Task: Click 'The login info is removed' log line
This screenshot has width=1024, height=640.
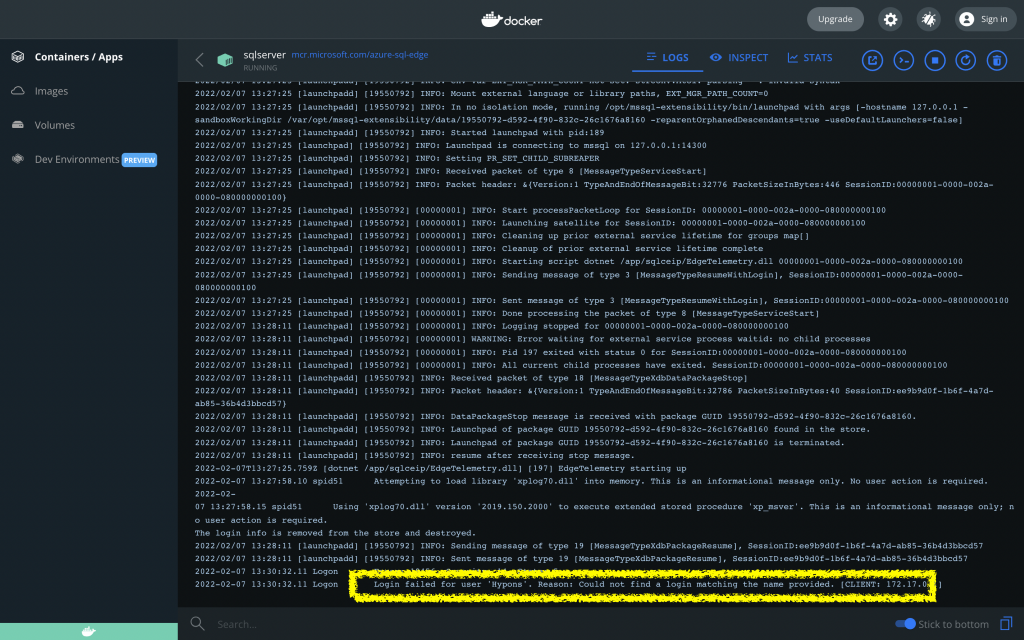Action: pyautogui.click(x=335, y=533)
